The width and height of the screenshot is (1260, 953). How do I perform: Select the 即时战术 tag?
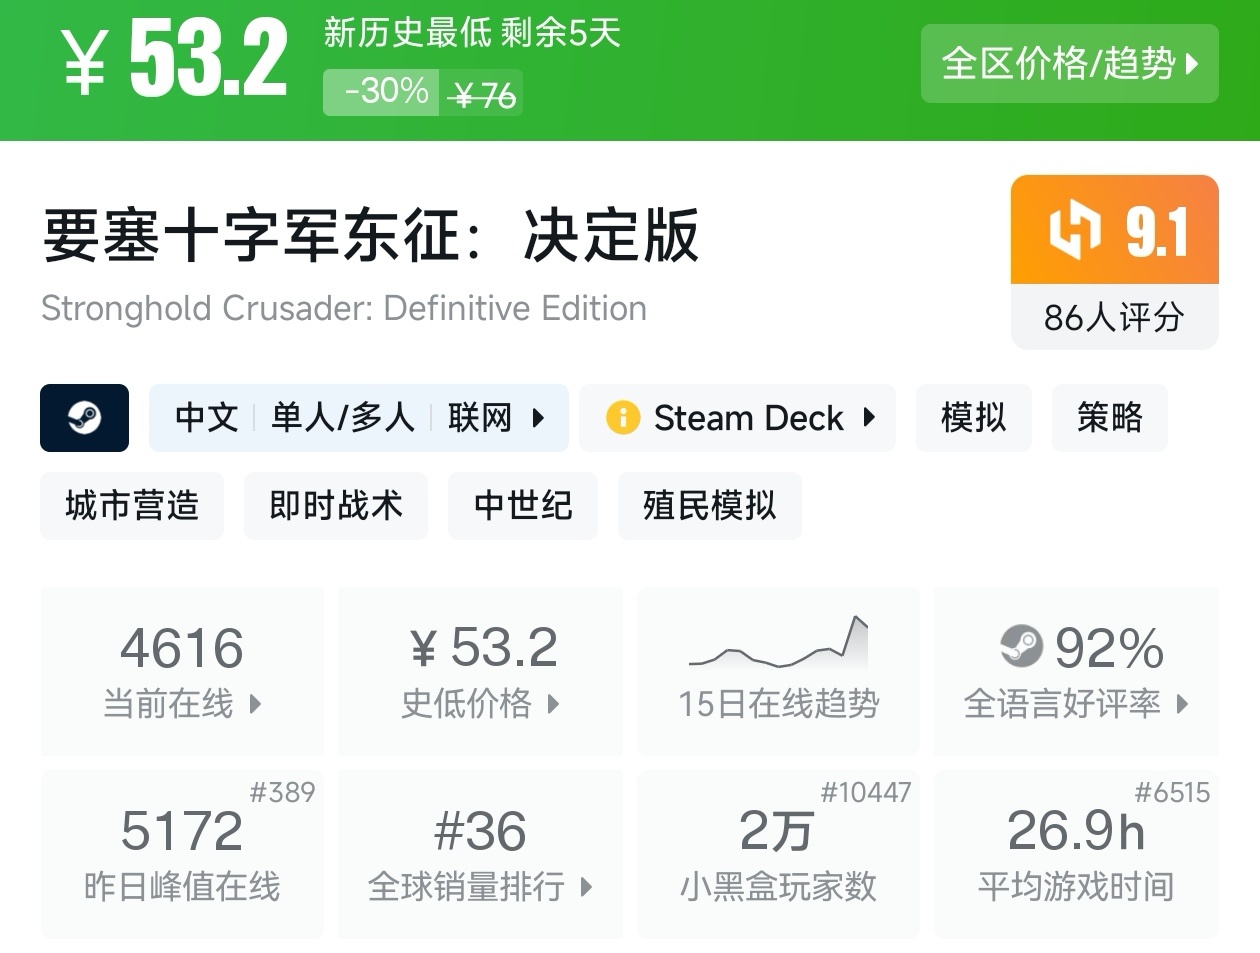coord(336,506)
